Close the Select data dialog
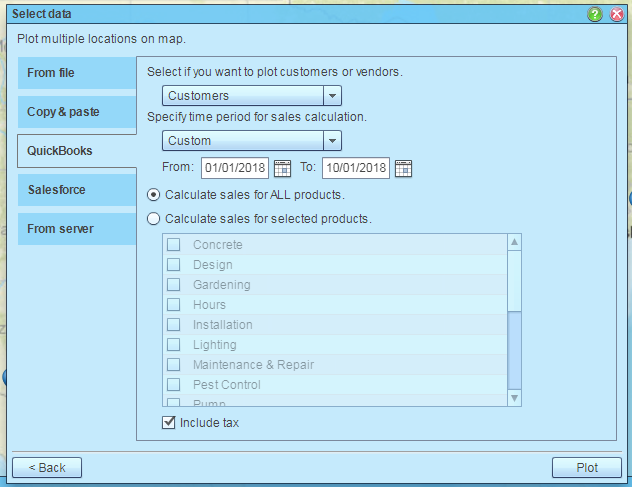 pos(616,14)
